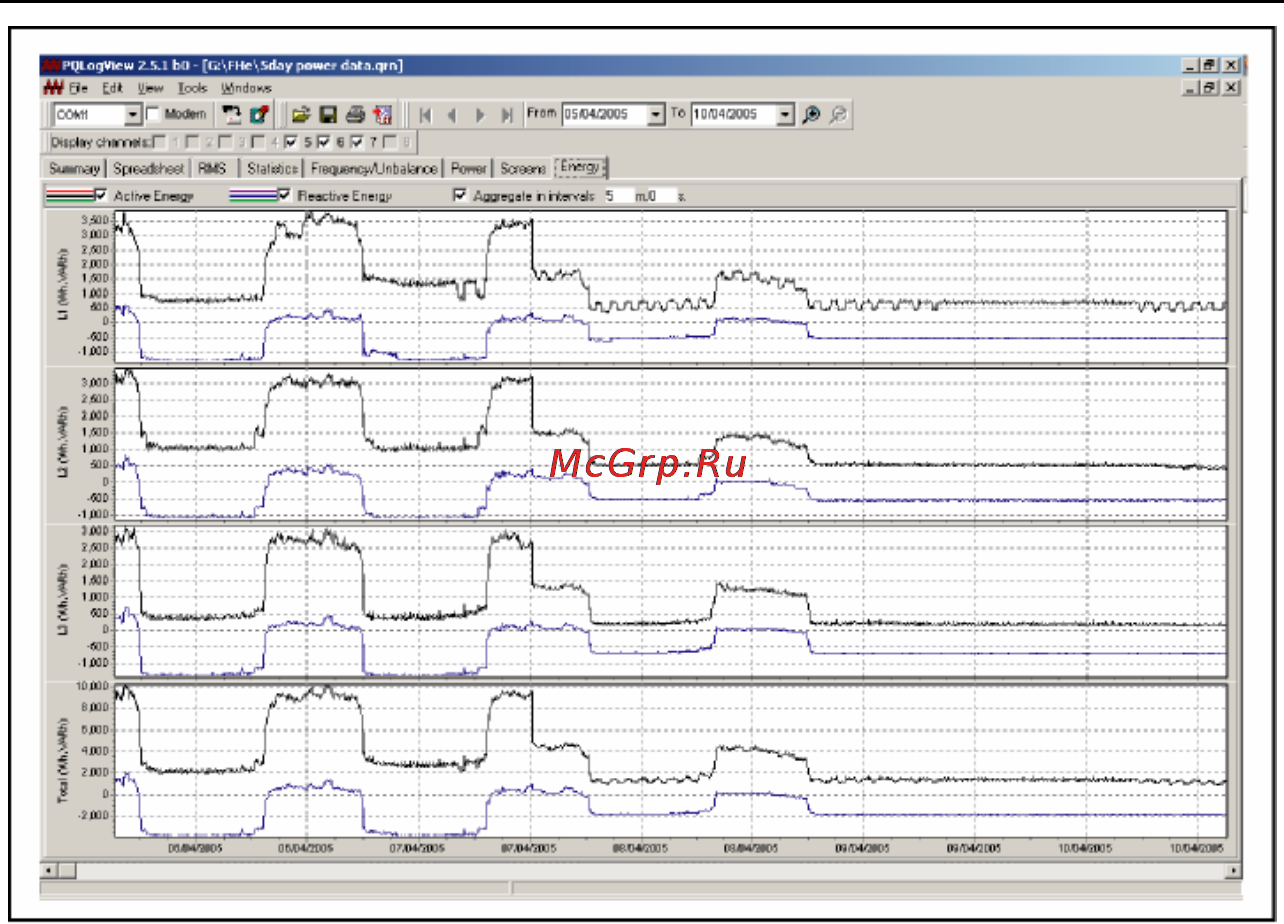Click the From date text field
This screenshot has height=924, width=1284.
pyautogui.click(x=605, y=114)
